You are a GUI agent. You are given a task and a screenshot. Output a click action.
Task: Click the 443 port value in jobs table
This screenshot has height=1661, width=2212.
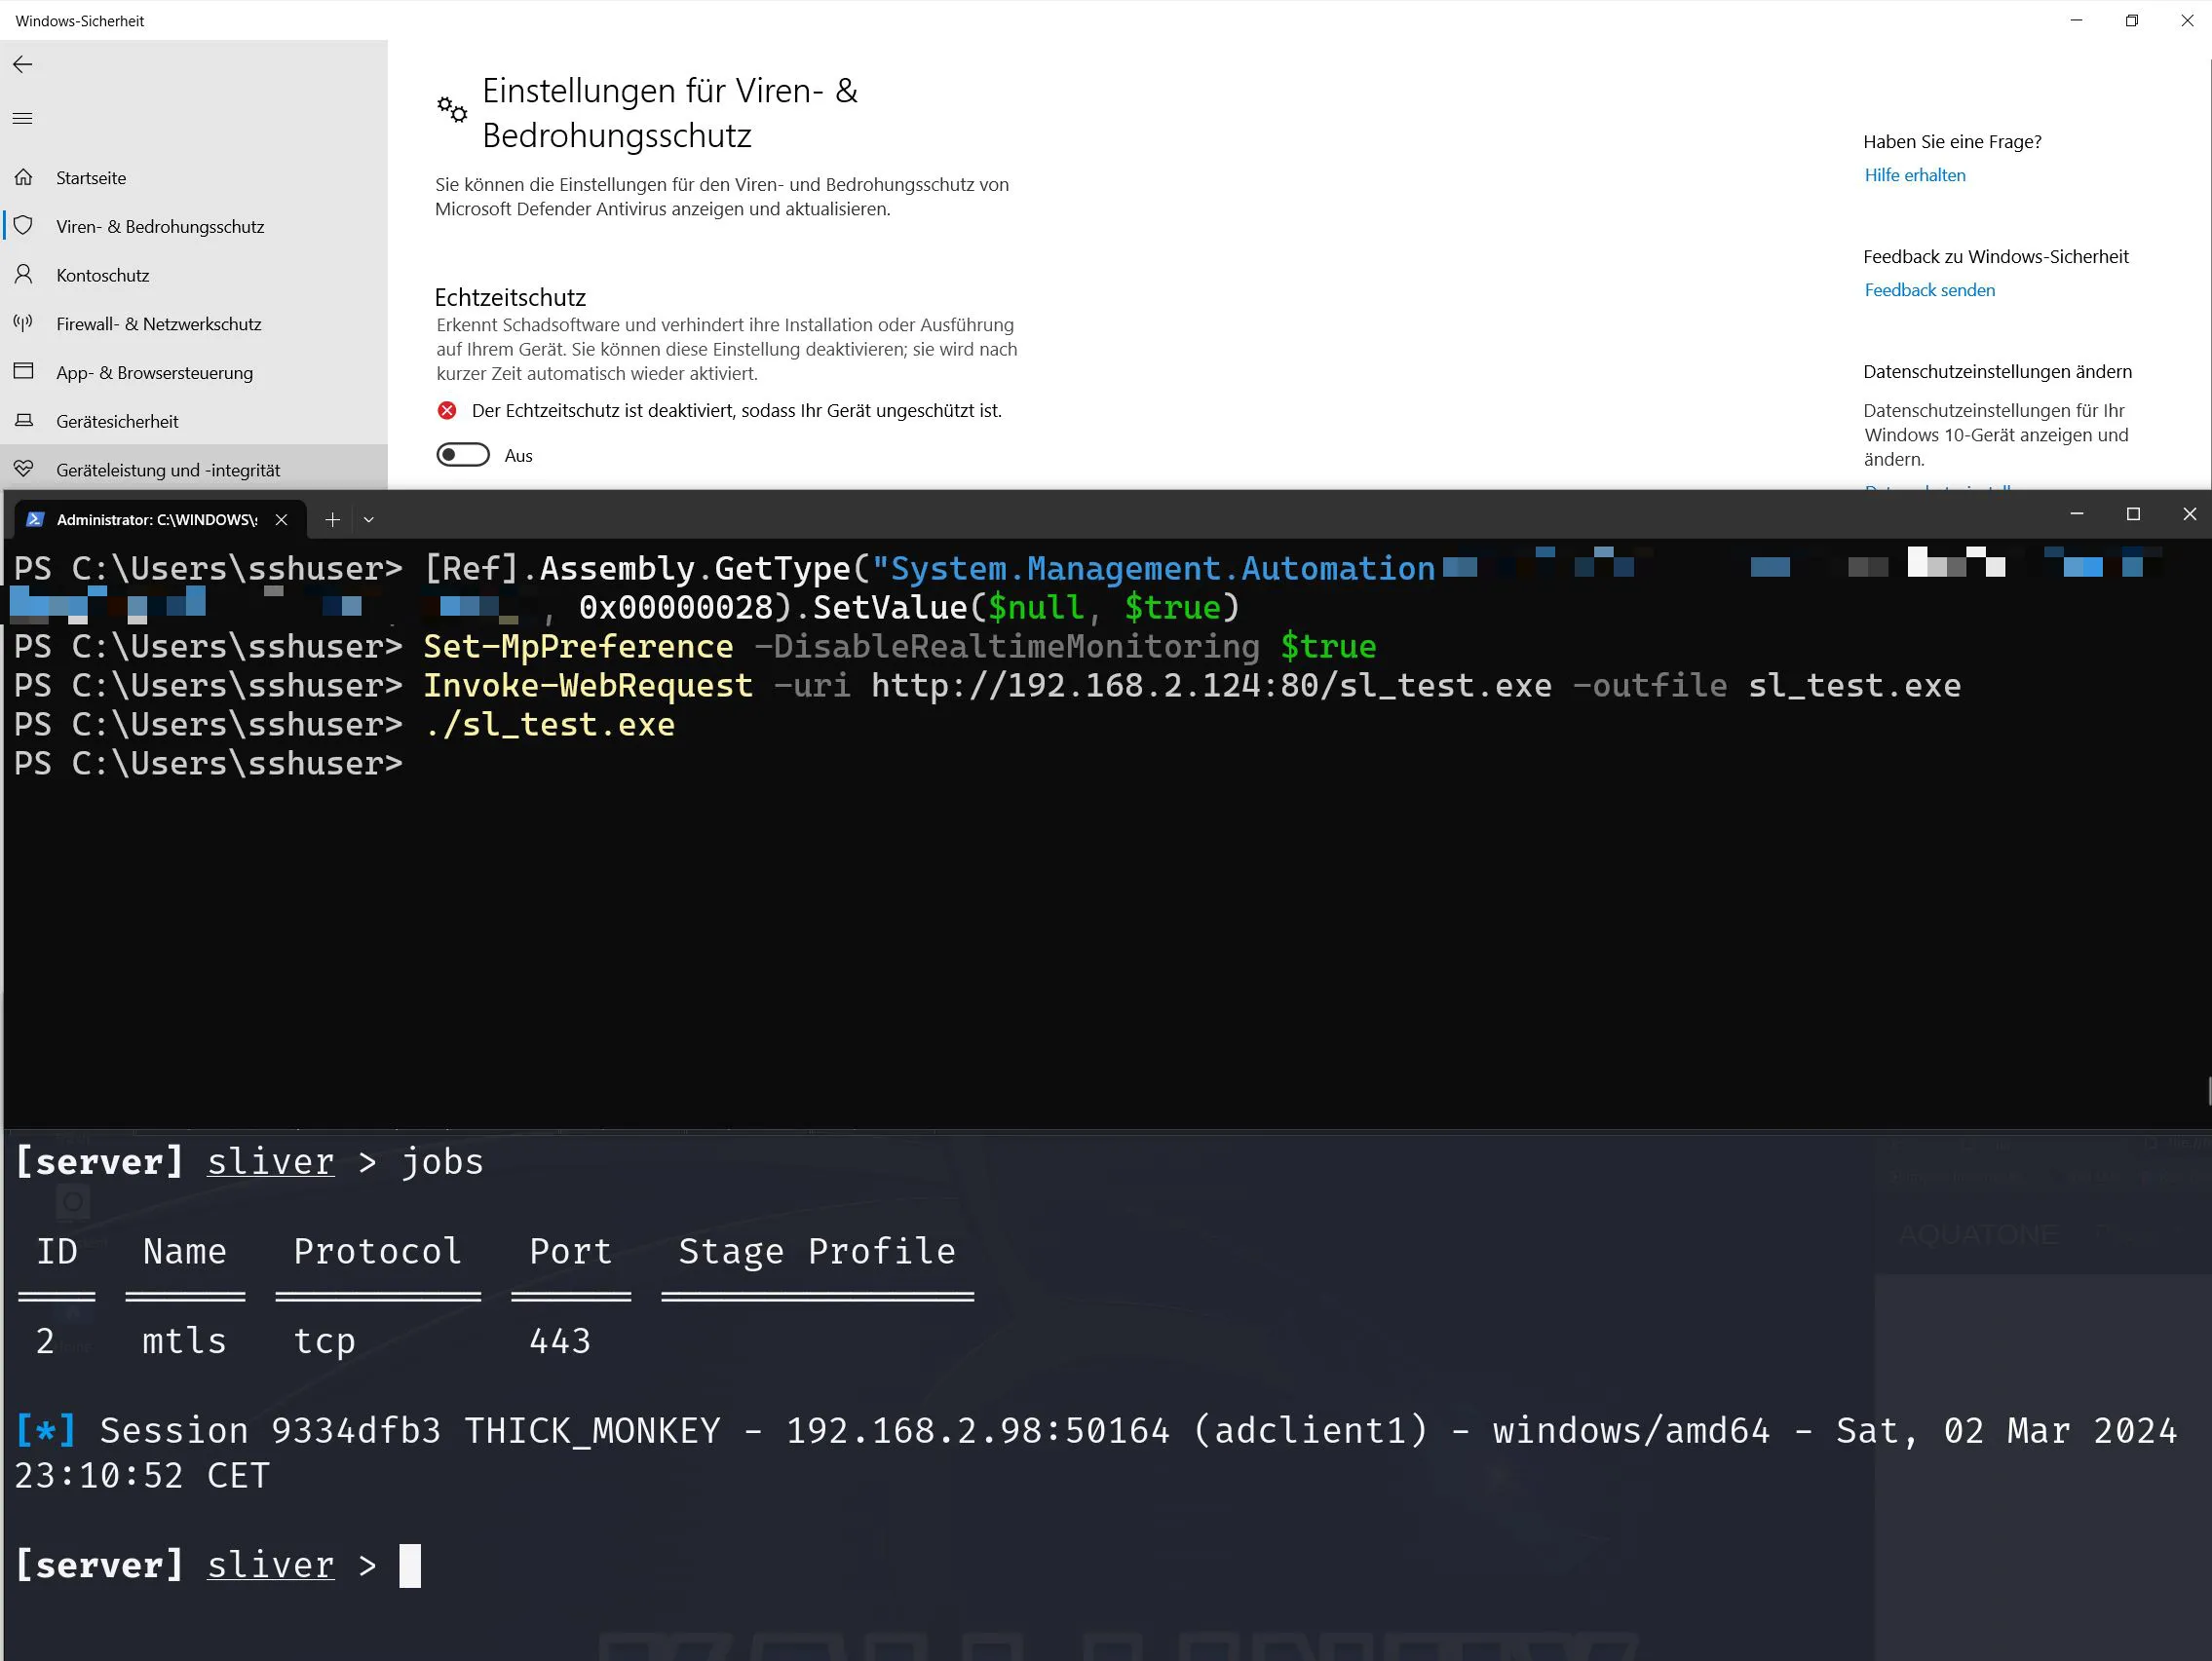[560, 1341]
